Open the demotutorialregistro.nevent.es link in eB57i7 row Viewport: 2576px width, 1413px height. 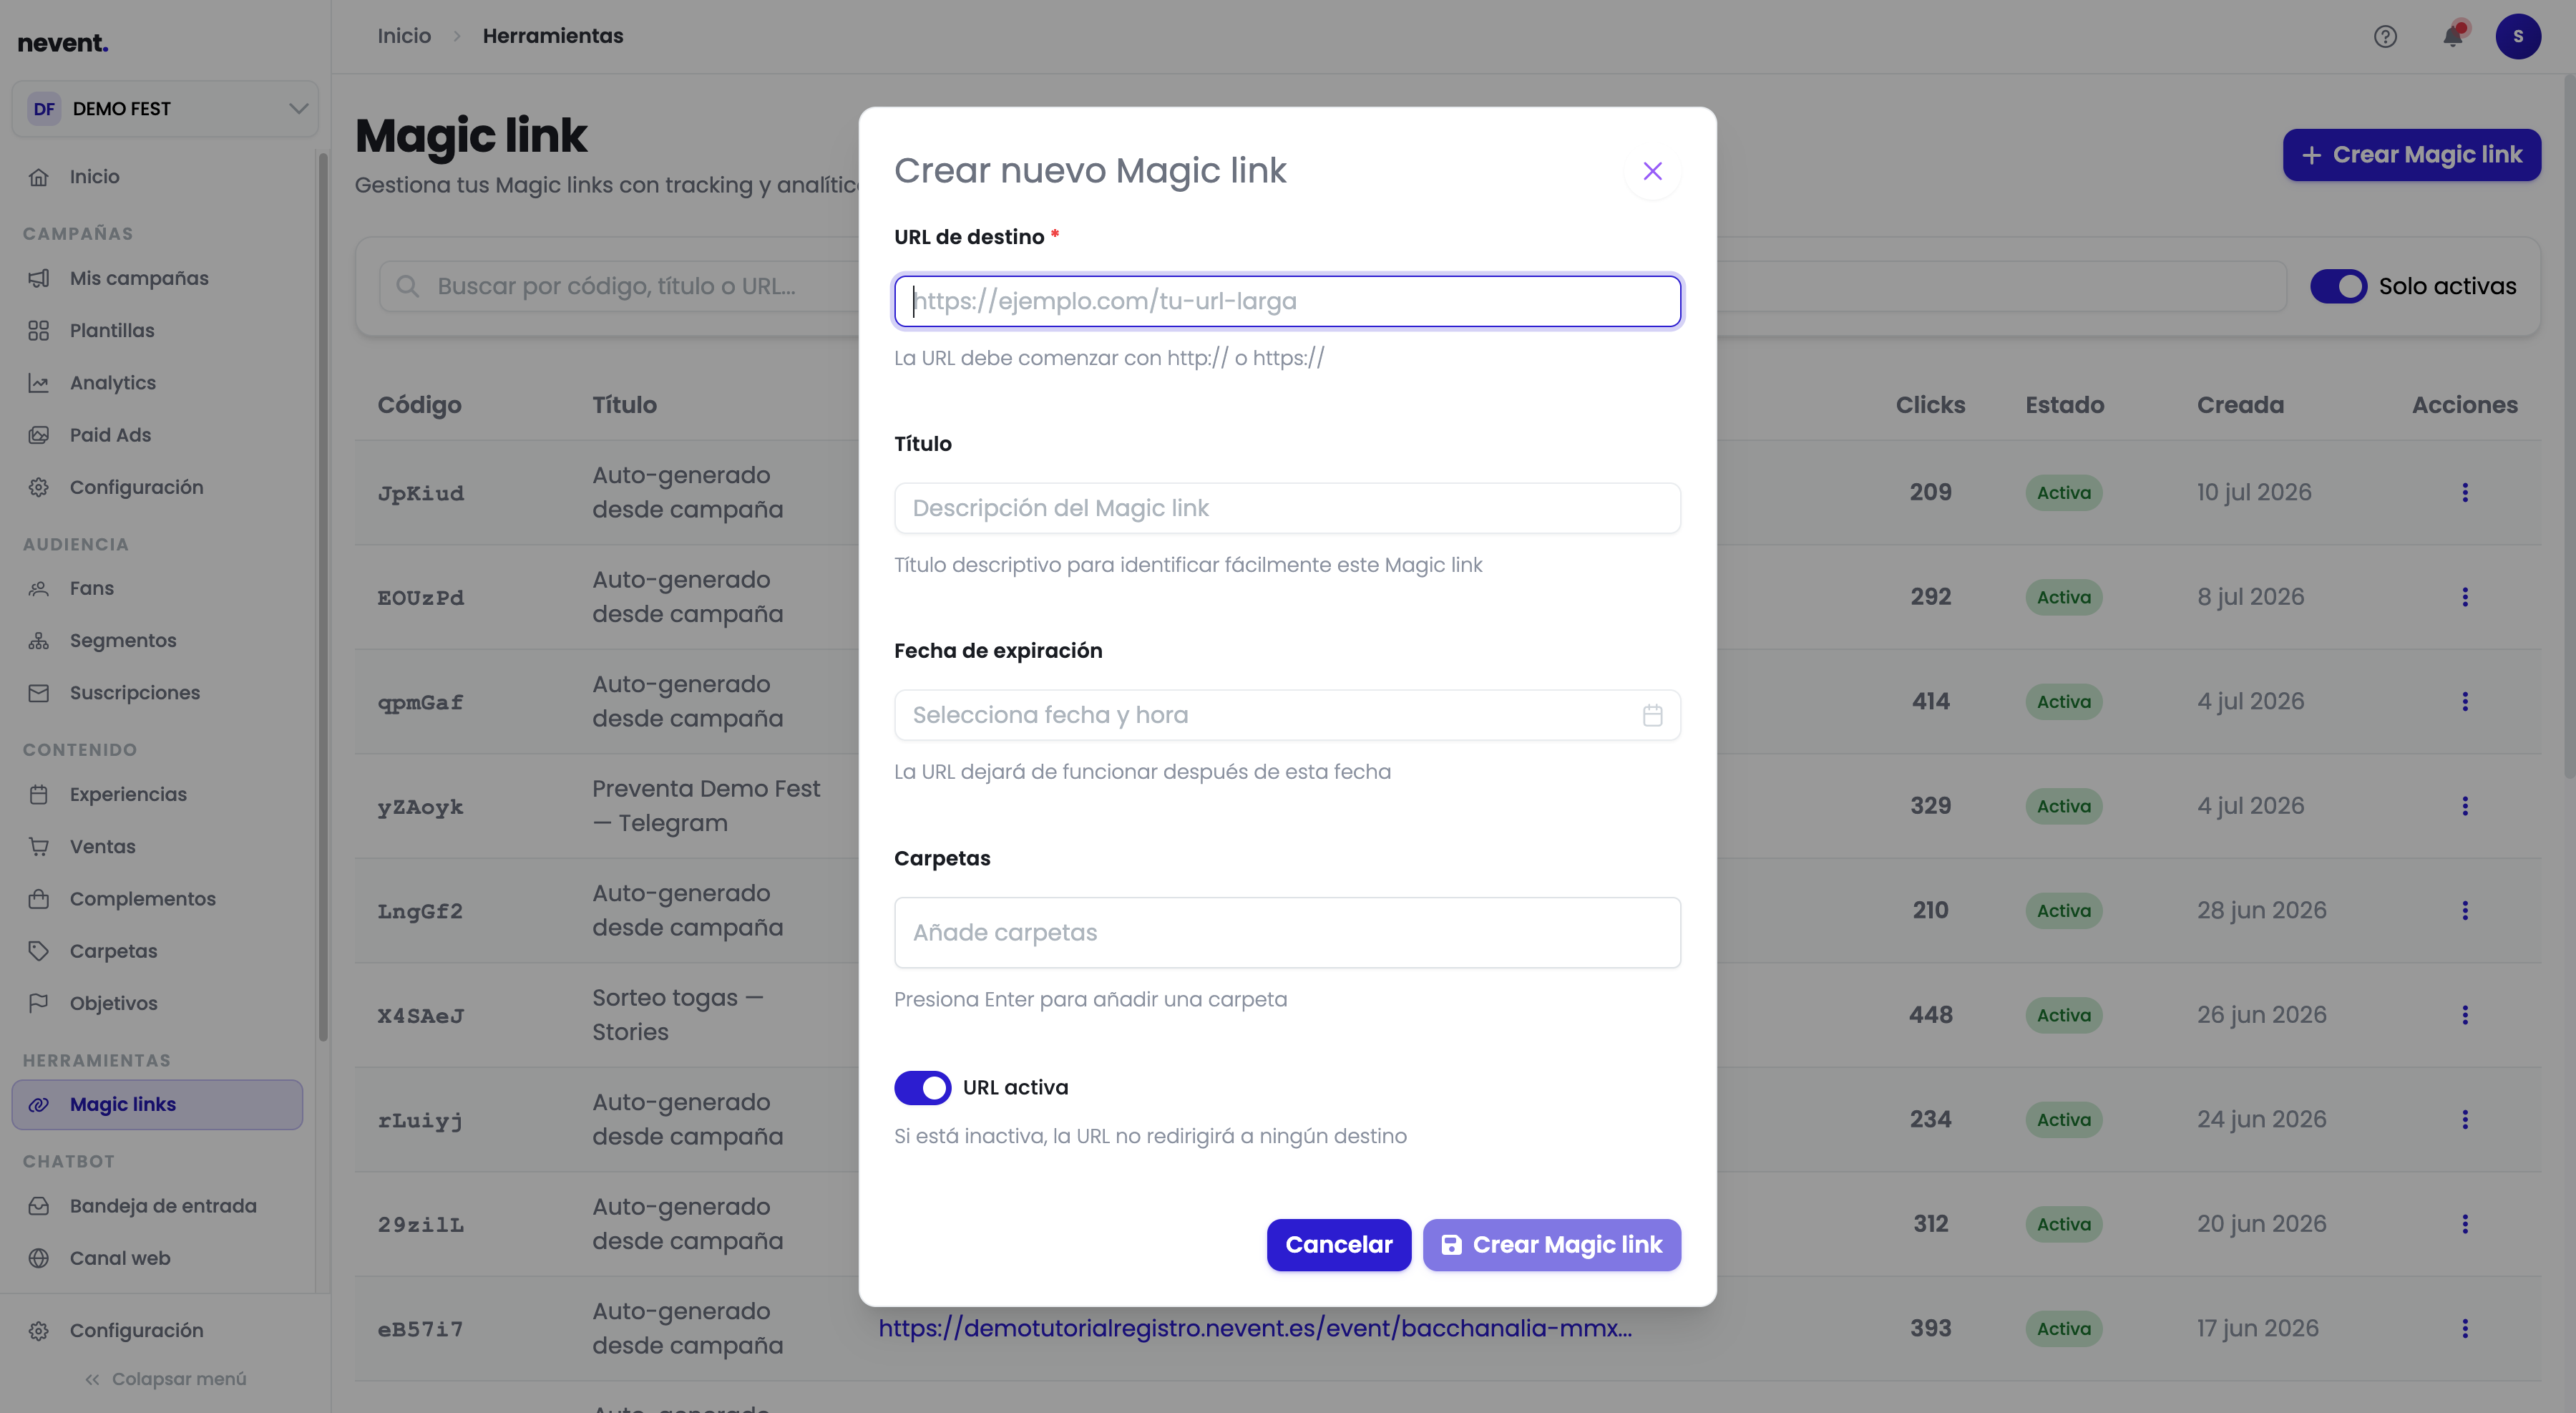[x=1255, y=1328]
